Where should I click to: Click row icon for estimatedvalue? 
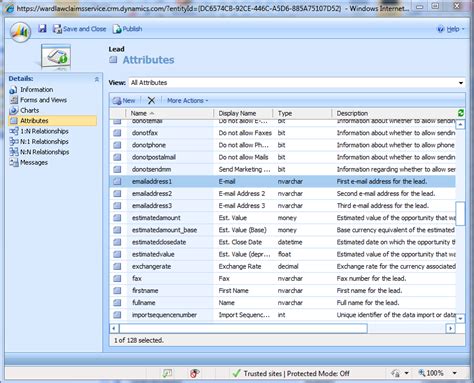[117, 254]
